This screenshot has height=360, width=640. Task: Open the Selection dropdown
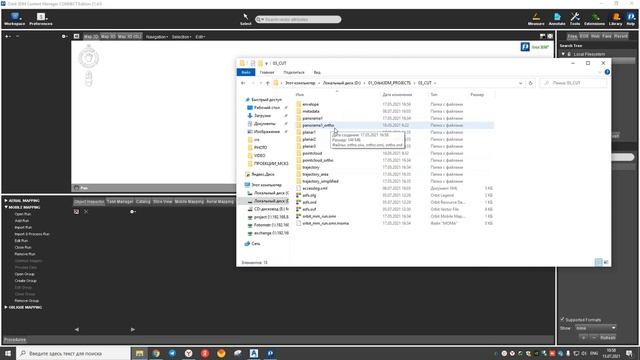point(181,37)
